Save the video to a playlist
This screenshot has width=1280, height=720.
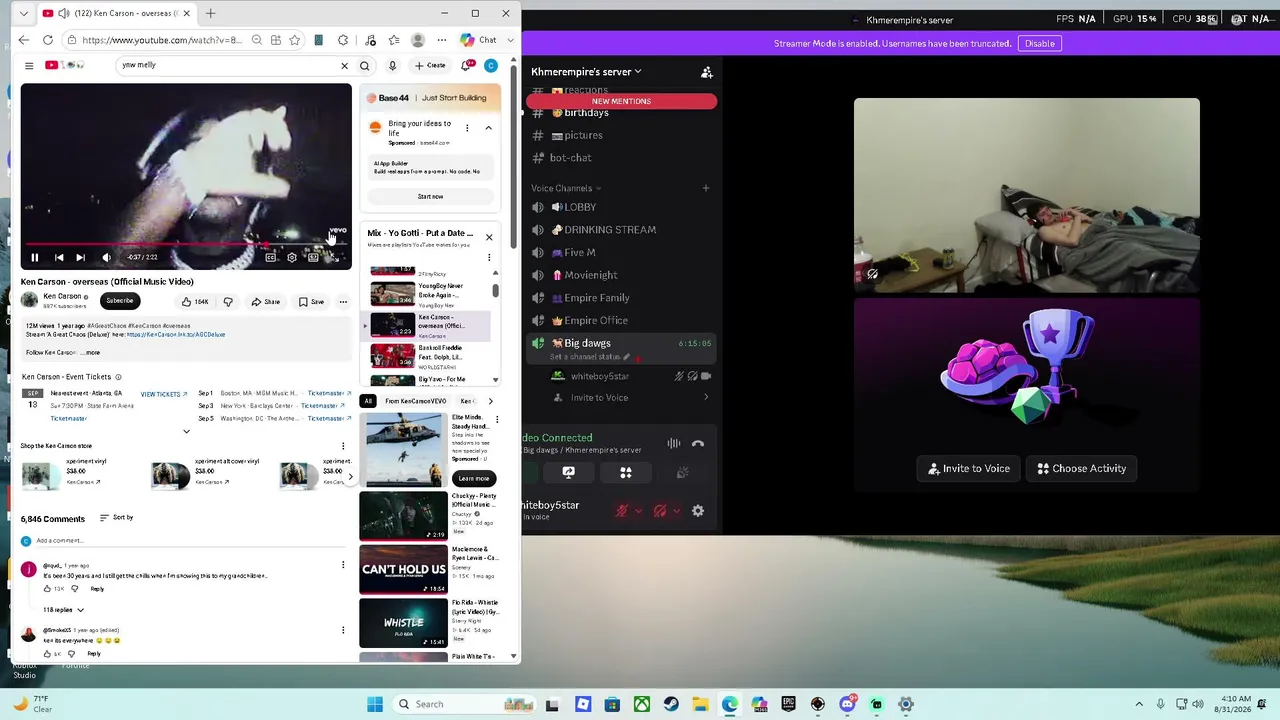(x=311, y=302)
